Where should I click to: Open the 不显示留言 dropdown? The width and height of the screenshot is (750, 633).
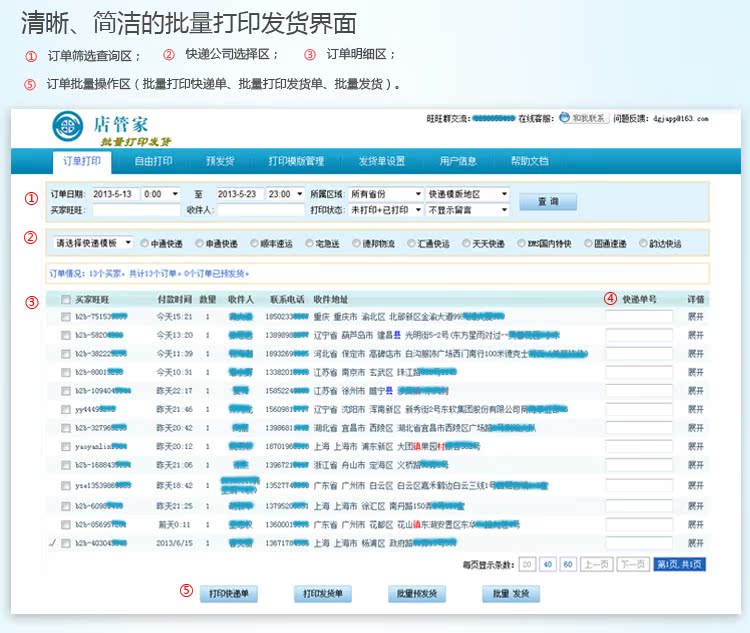click(x=467, y=210)
